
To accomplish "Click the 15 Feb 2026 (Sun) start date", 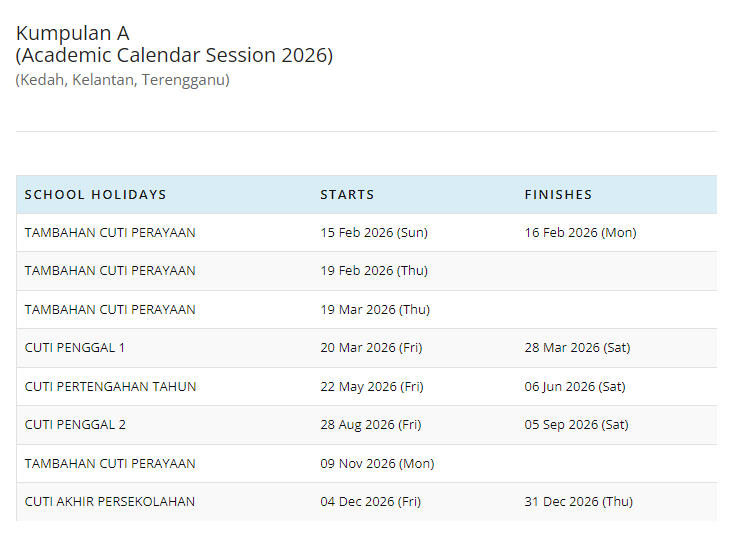I will (373, 233).
